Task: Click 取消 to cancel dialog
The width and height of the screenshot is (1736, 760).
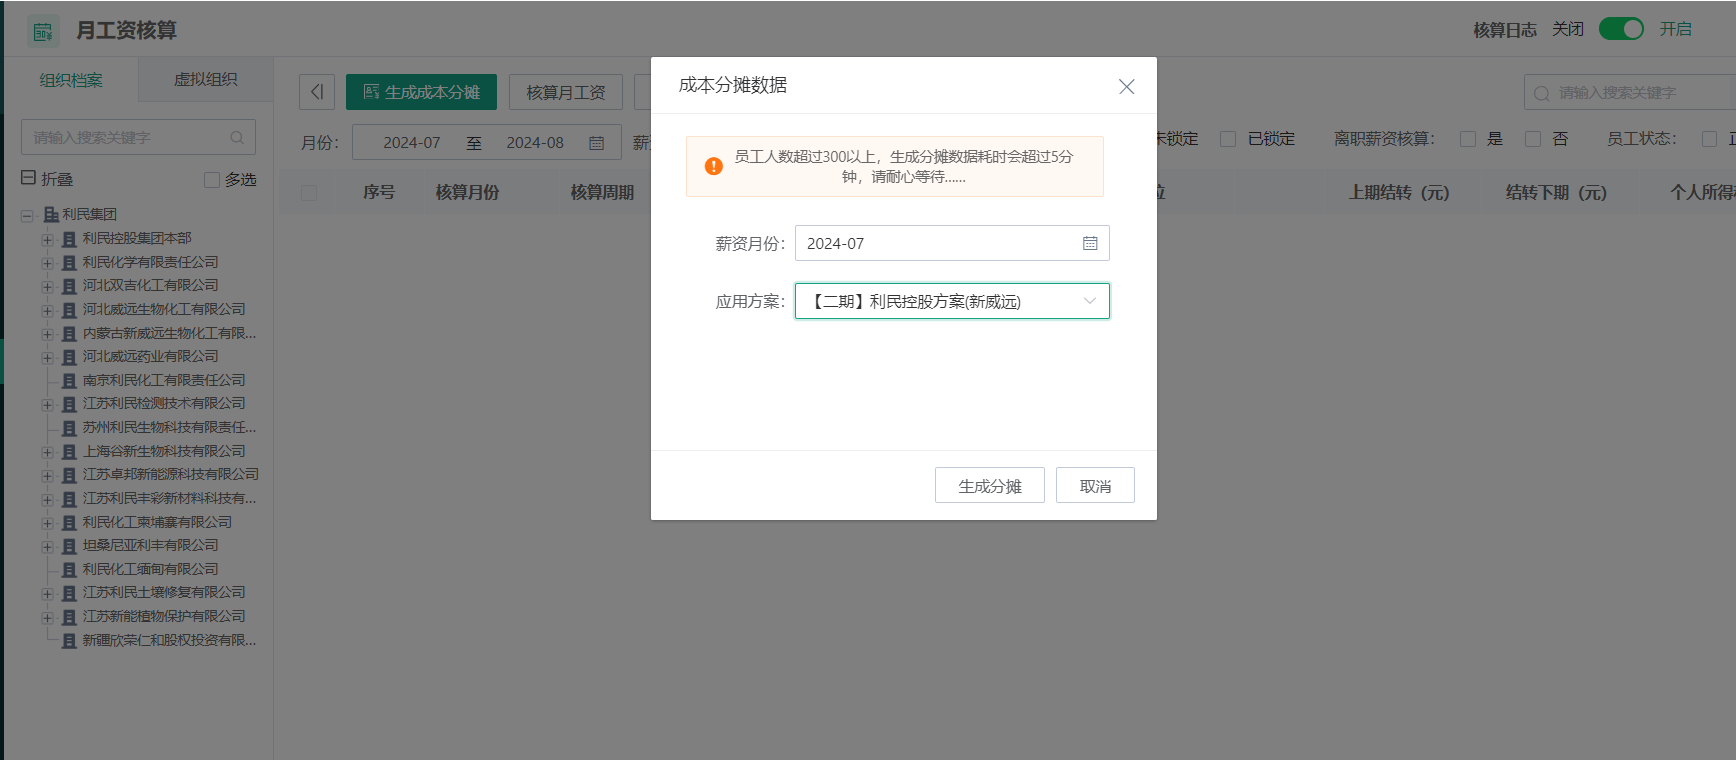Action: pyautogui.click(x=1095, y=486)
